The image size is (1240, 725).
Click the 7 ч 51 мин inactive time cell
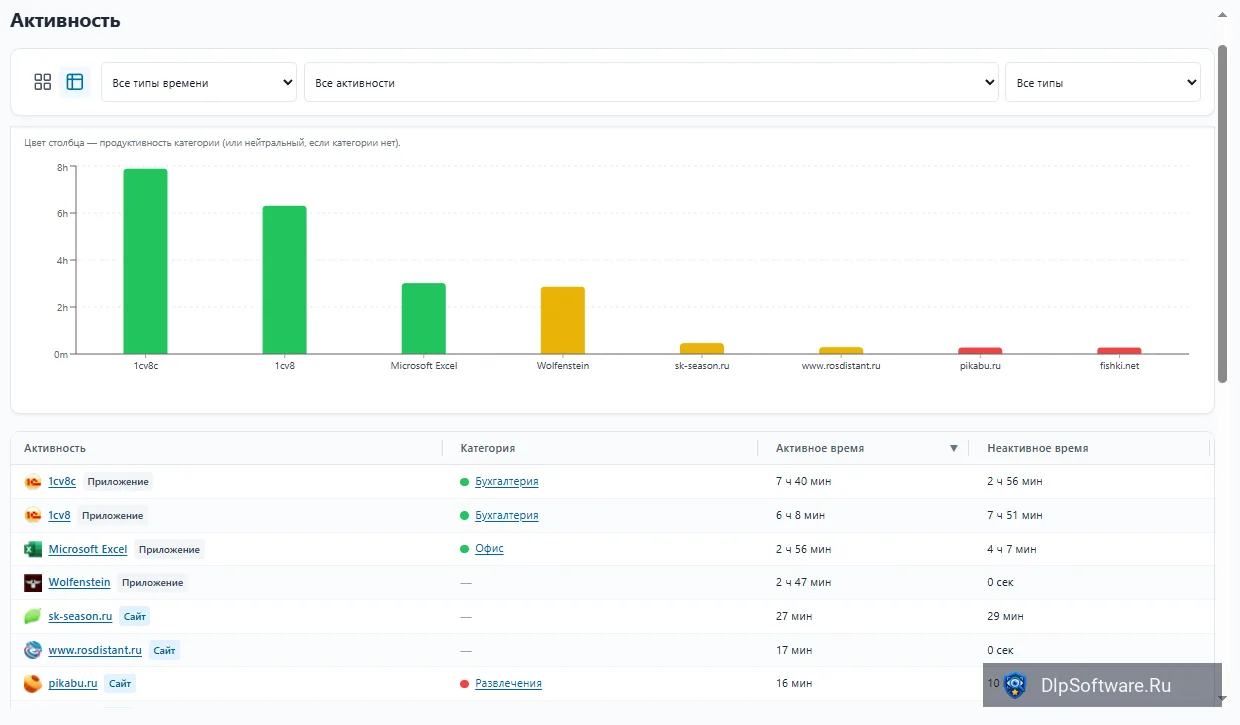tap(1015, 516)
